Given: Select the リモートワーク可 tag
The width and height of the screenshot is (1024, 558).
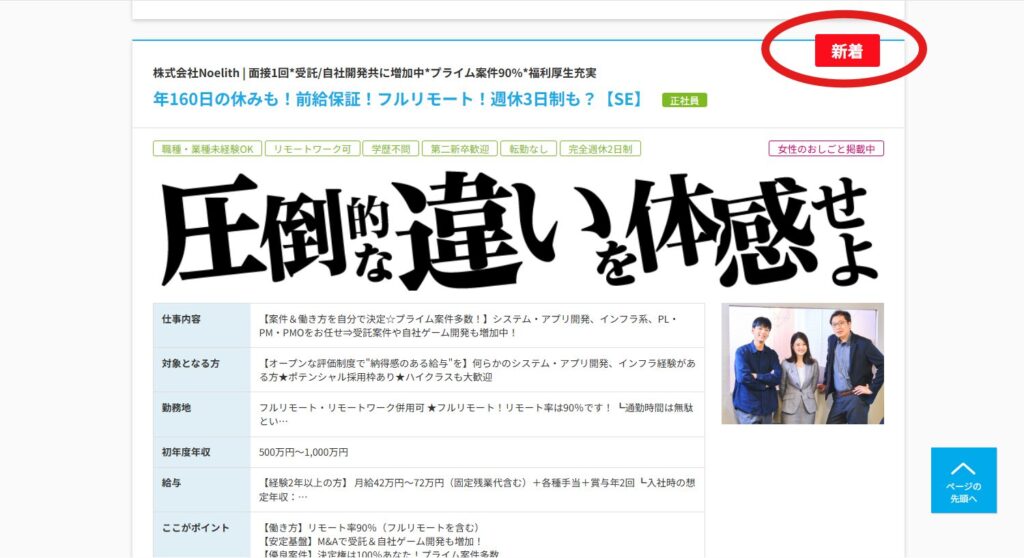Looking at the screenshot, I should 311,149.
